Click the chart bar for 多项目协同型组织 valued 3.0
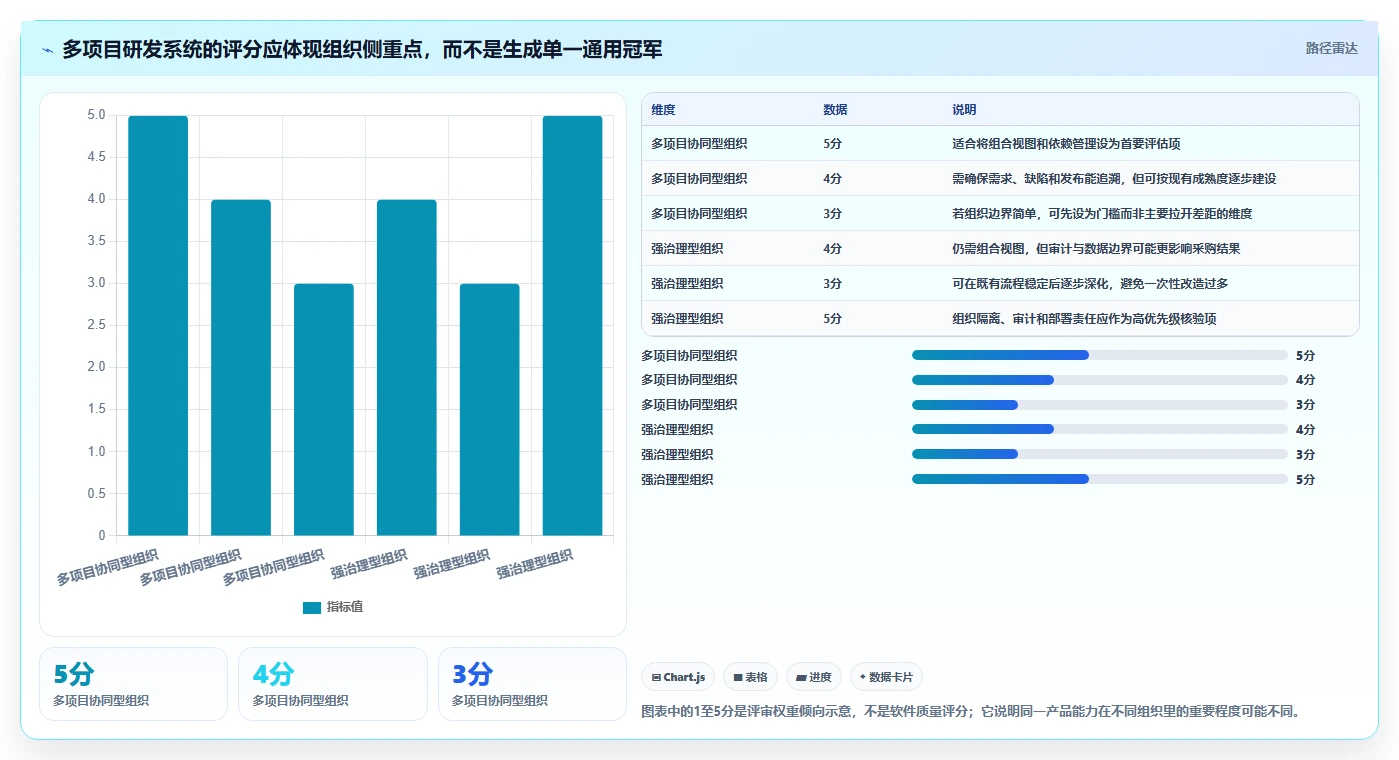 pos(324,410)
